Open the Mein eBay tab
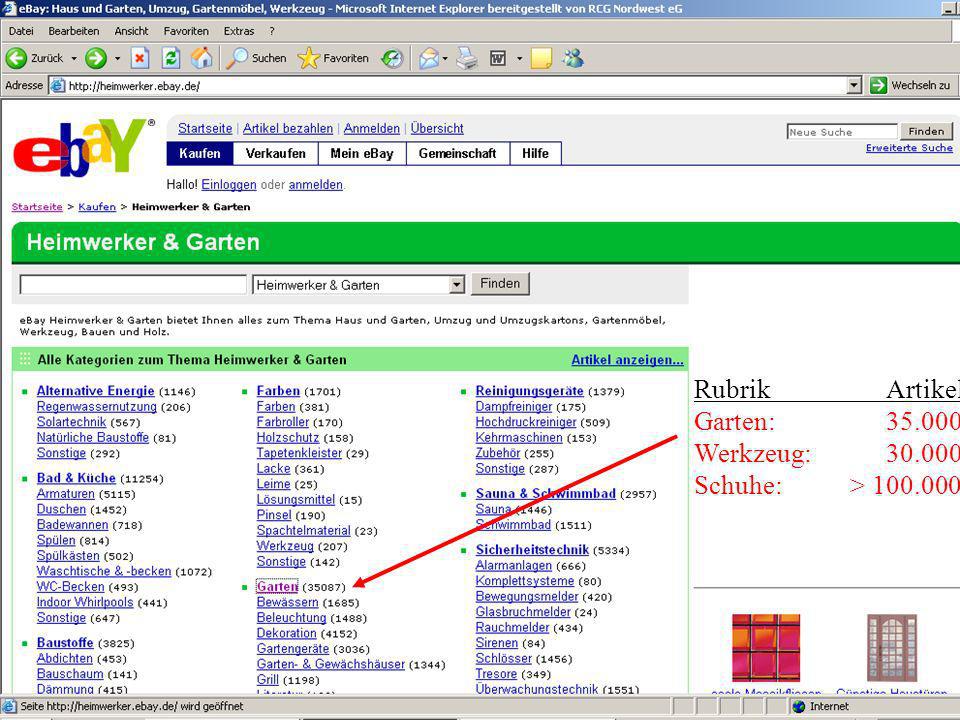 362,154
